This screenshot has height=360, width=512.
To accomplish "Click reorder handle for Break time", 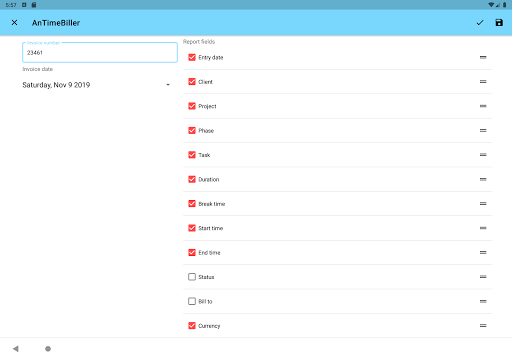I will [483, 204].
